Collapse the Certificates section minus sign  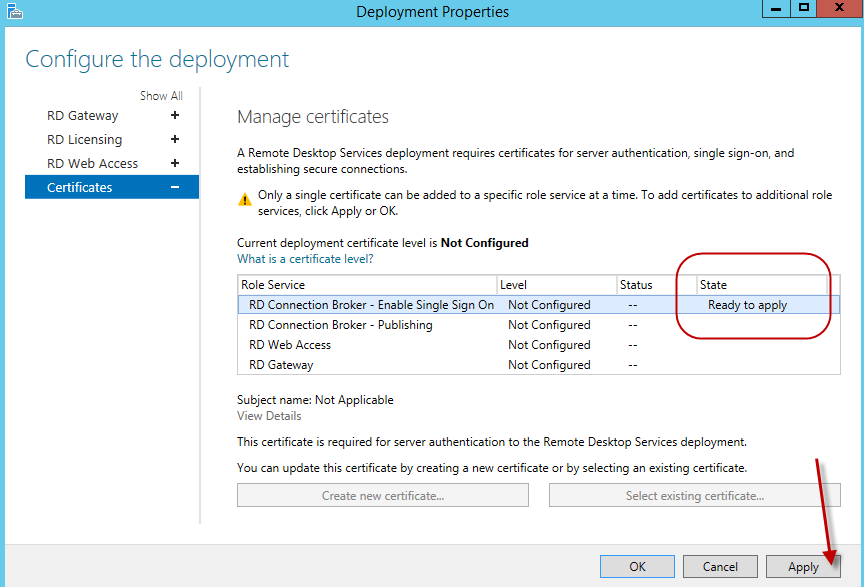(175, 188)
